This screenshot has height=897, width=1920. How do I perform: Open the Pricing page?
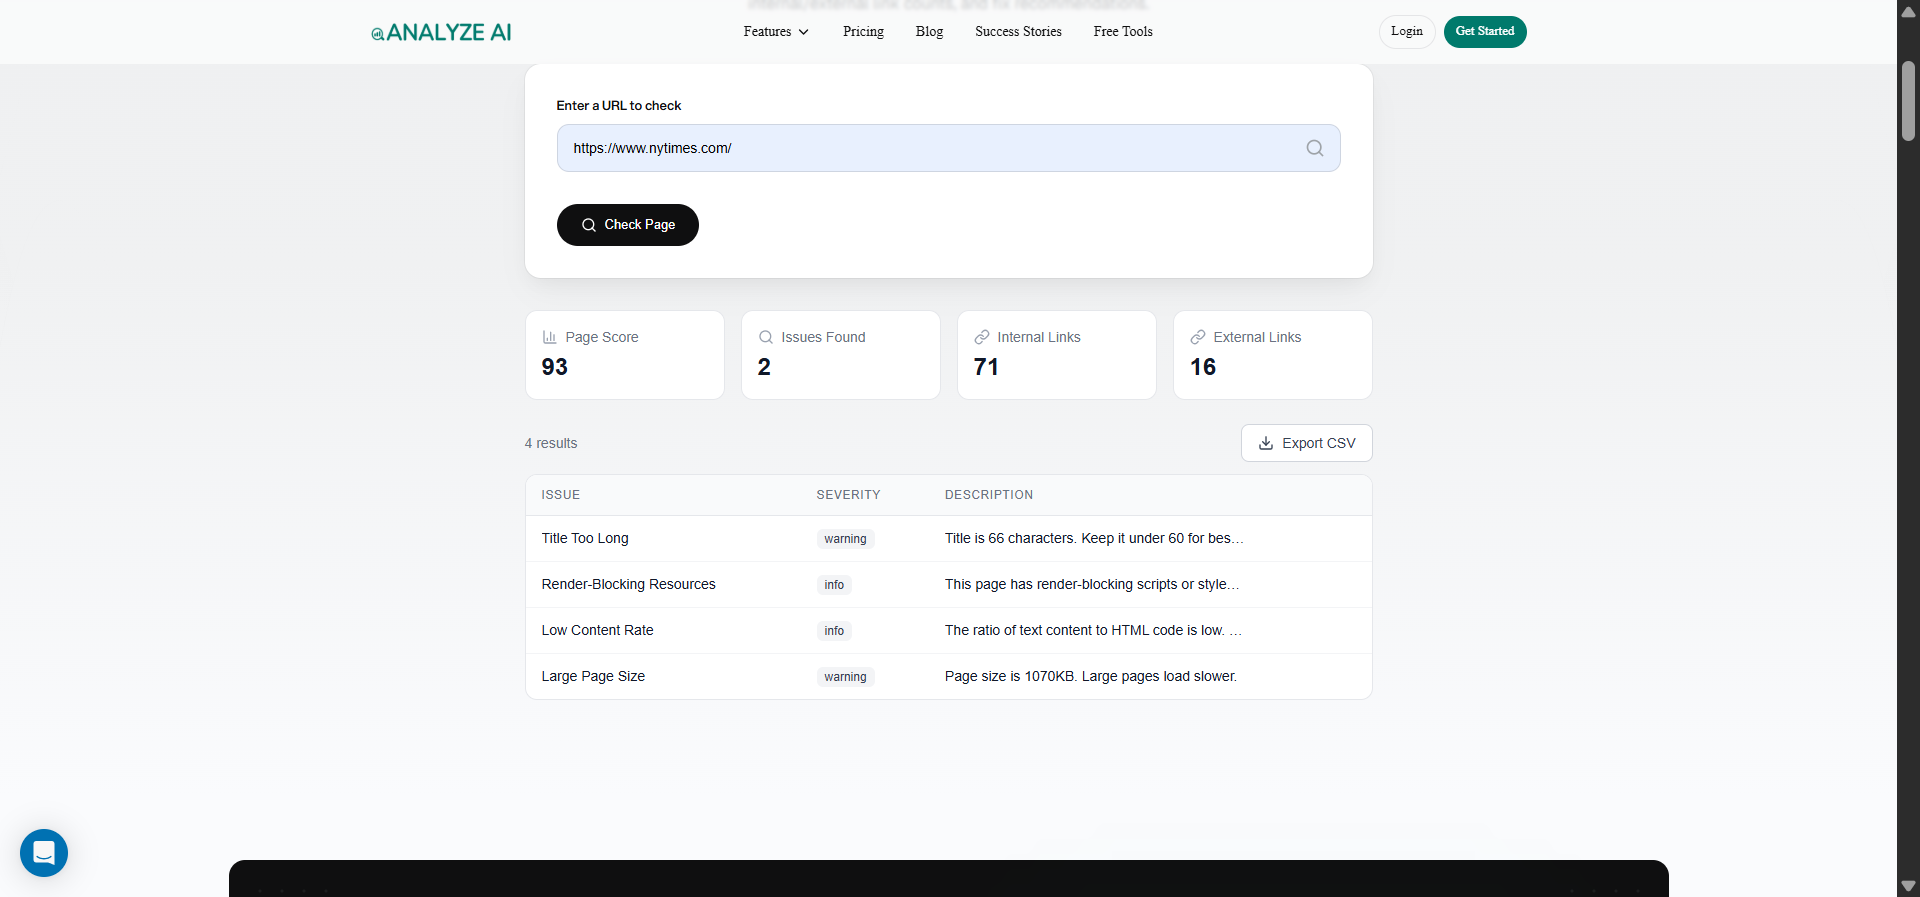coord(863,32)
